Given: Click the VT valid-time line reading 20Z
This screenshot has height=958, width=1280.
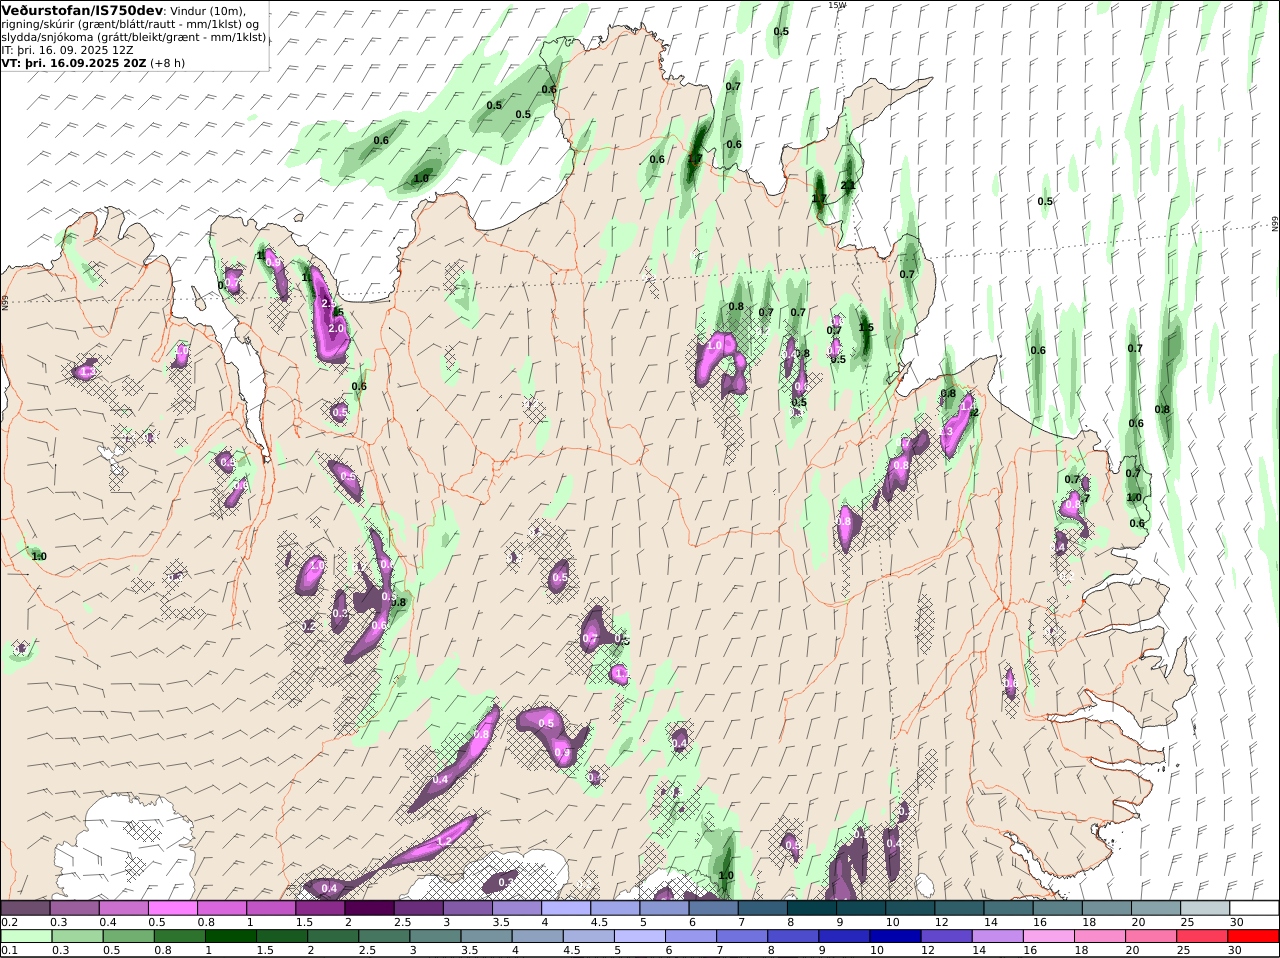Looking at the screenshot, I should [93, 62].
